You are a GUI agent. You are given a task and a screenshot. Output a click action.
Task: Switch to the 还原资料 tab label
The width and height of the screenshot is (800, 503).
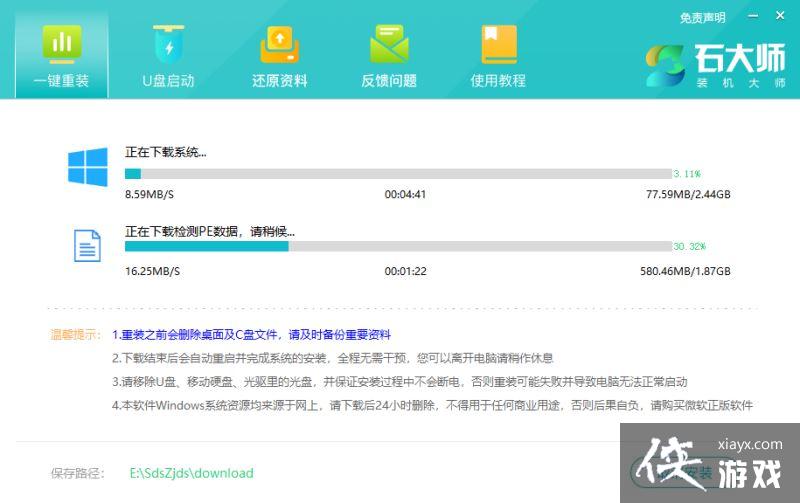[279, 81]
